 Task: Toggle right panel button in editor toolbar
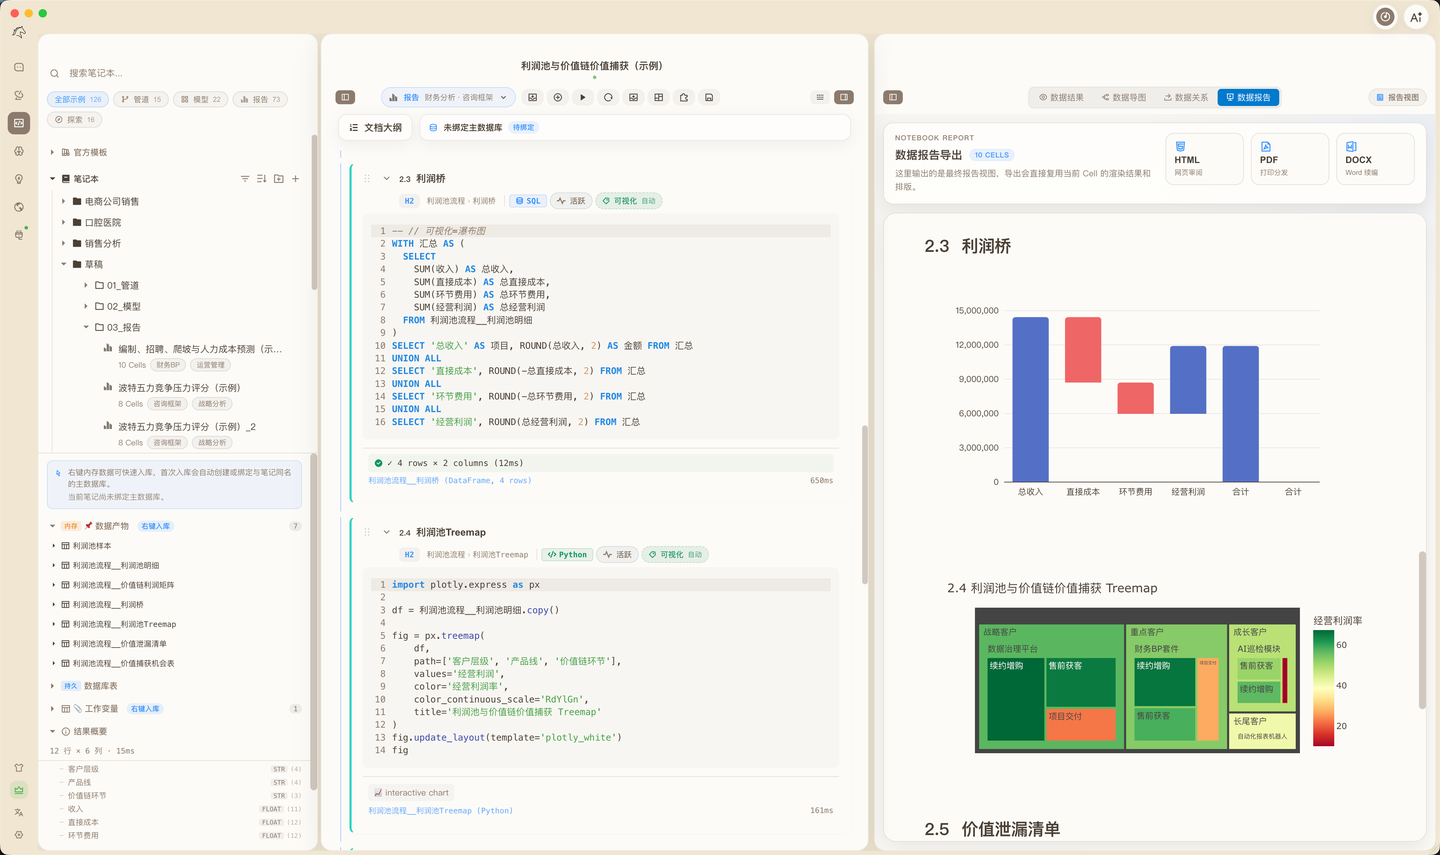pos(844,97)
